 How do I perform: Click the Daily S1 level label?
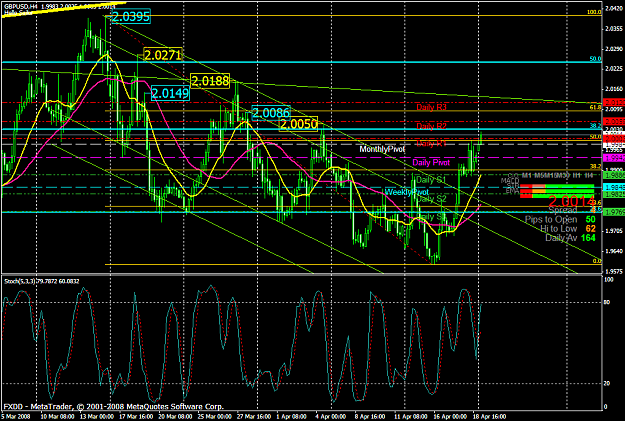click(431, 180)
